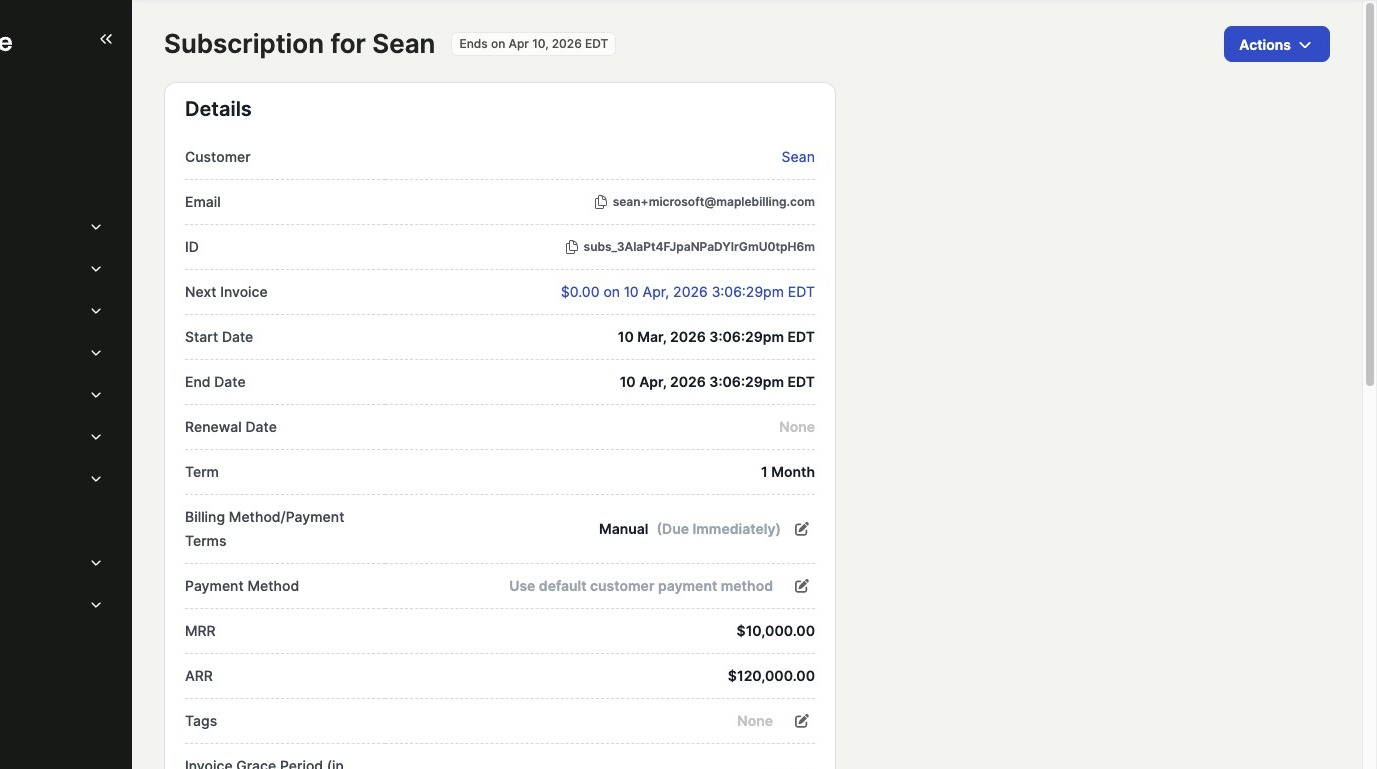1377x769 pixels.
Task: Copy the subscription ID
Action: (x=571, y=247)
